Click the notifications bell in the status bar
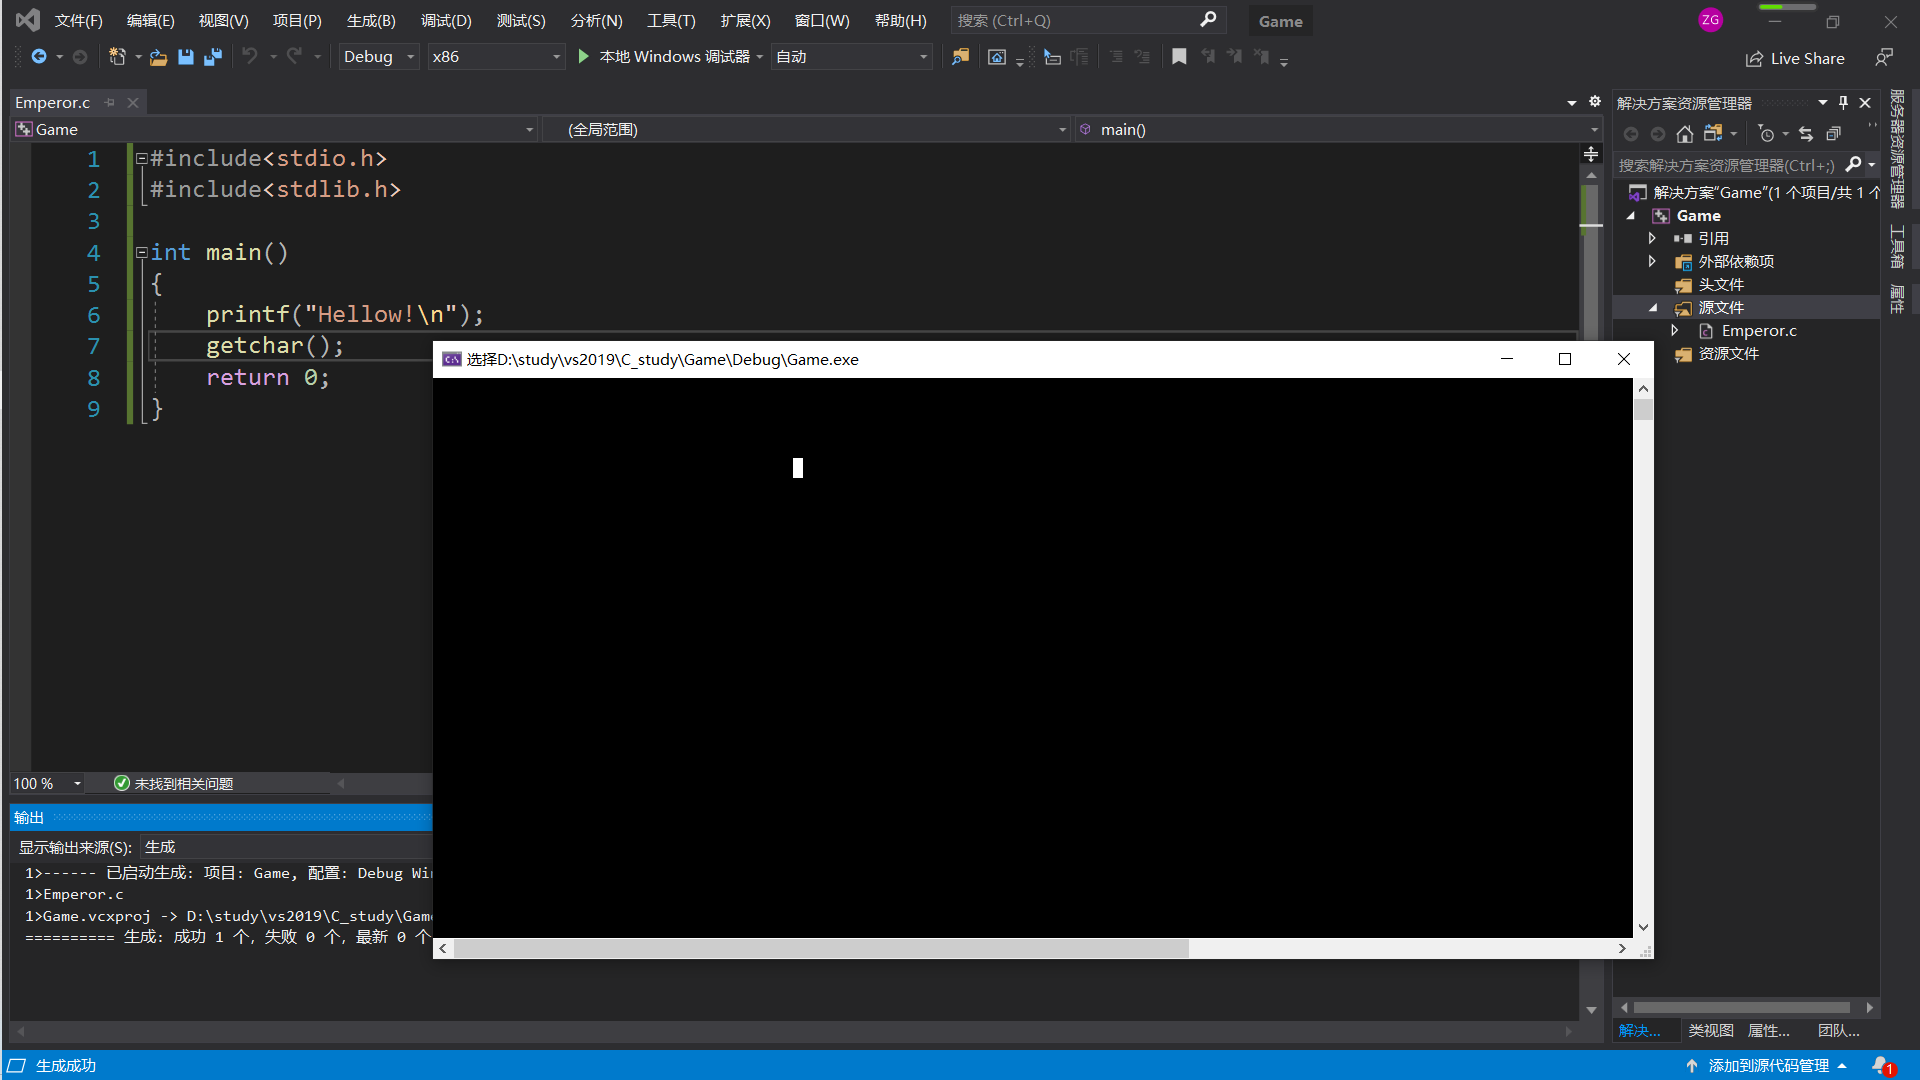This screenshot has width=1920, height=1080. pyautogui.click(x=1881, y=1066)
